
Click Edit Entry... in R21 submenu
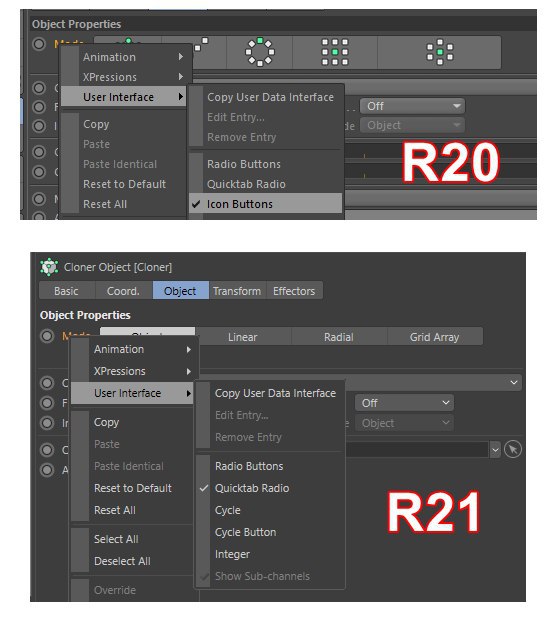pyautogui.click(x=270, y=415)
